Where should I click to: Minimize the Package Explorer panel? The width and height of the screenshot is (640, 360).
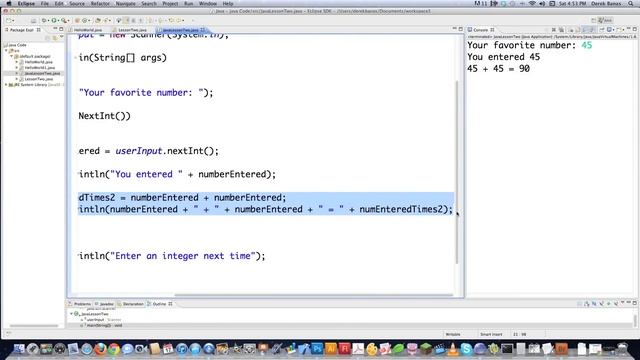55,29
